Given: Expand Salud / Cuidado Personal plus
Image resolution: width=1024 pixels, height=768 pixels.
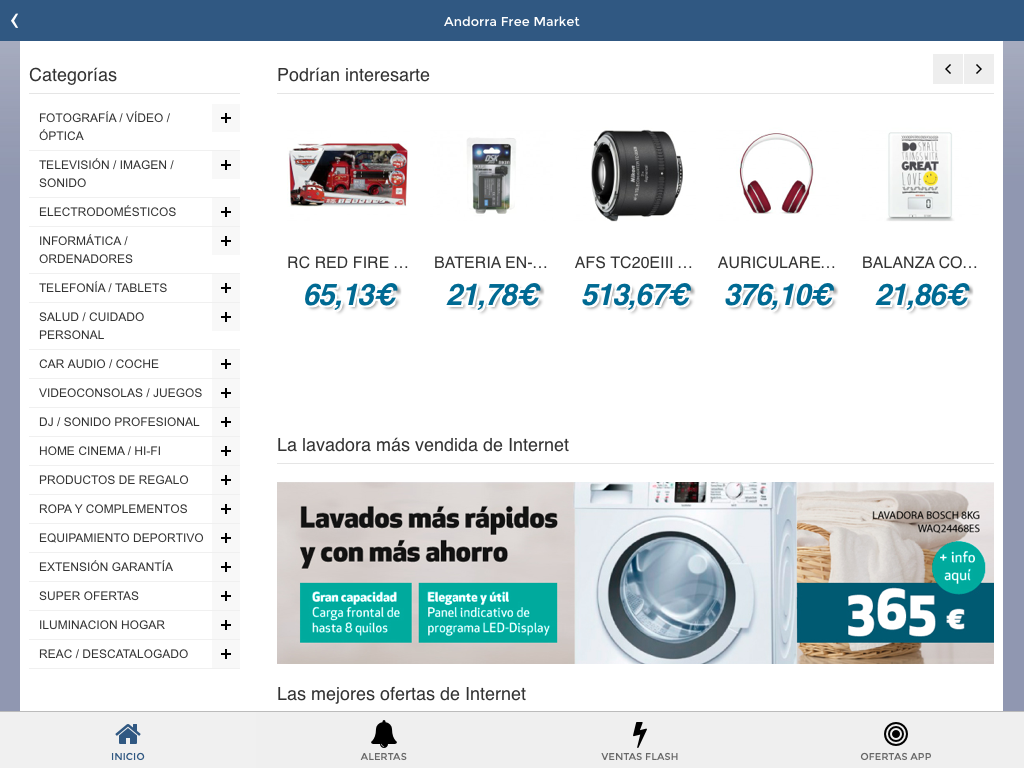Looking at the screenshot, I should pos(226,317).
